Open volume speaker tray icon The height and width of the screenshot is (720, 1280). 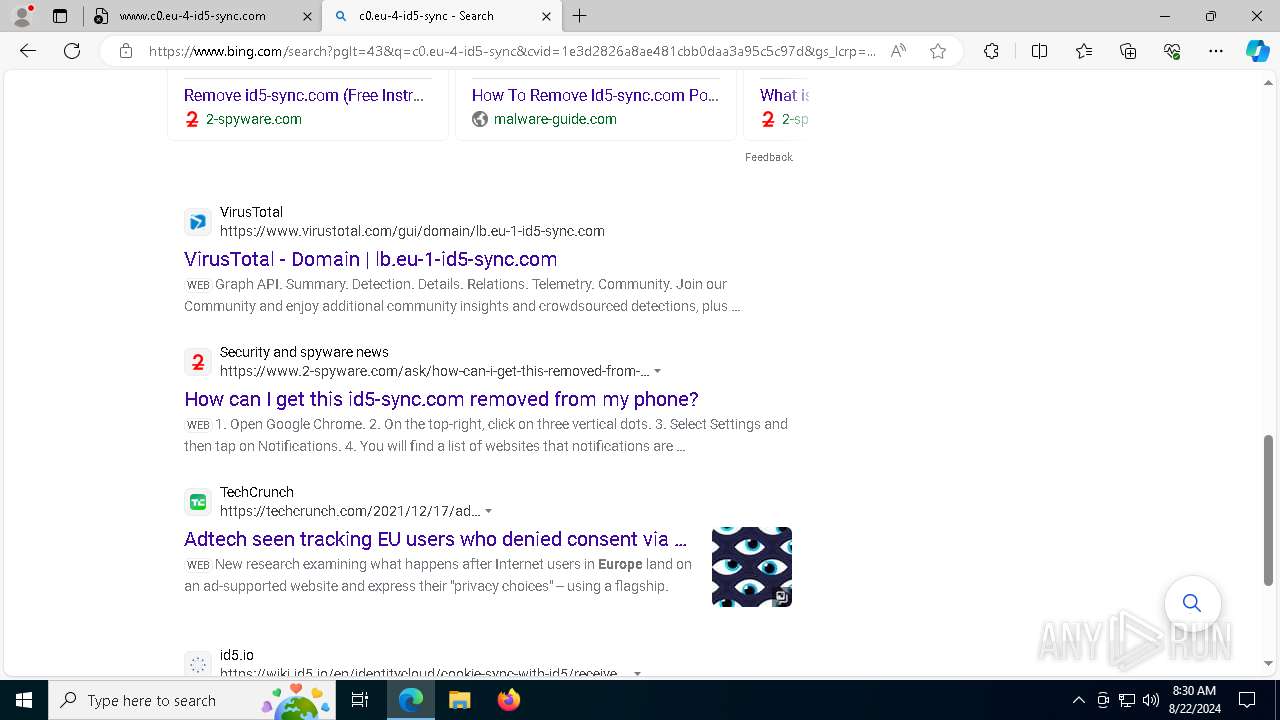[1151, 700]
